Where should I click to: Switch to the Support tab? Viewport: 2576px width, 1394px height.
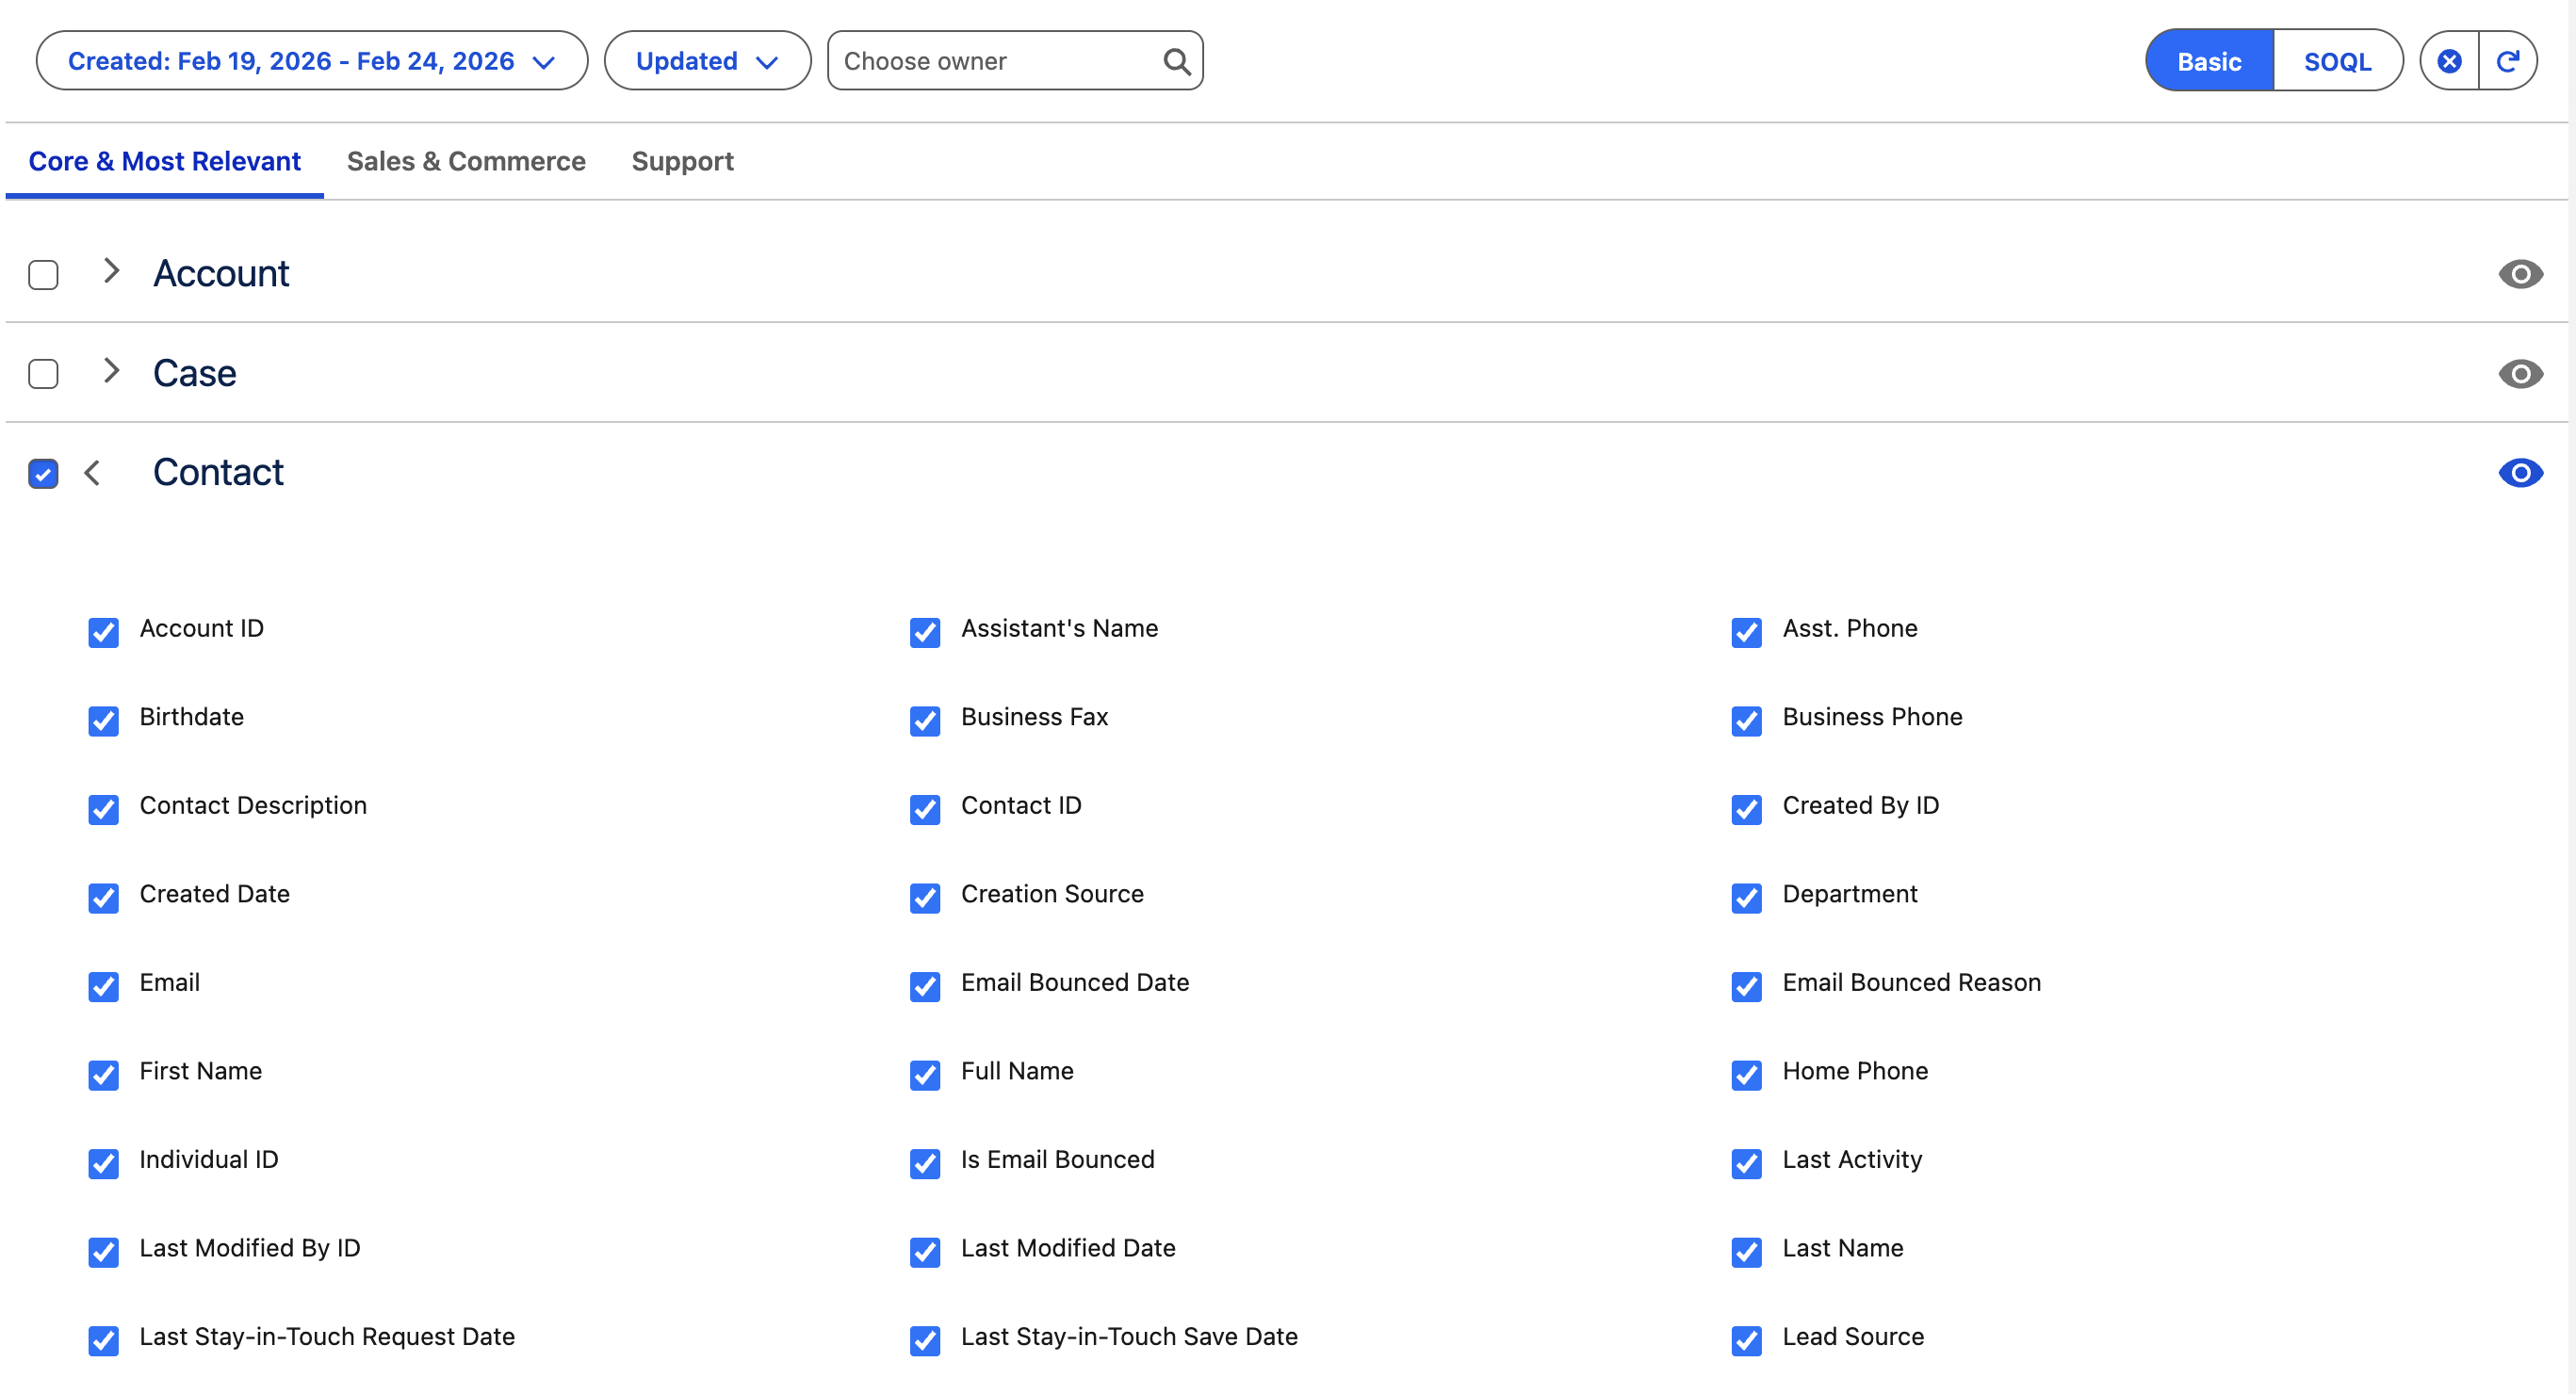pos(682,162)
